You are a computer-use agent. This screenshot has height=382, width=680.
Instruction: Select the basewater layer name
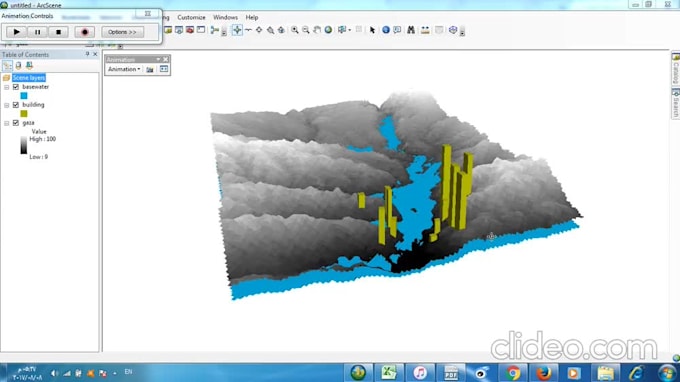(x=36, y=87)
